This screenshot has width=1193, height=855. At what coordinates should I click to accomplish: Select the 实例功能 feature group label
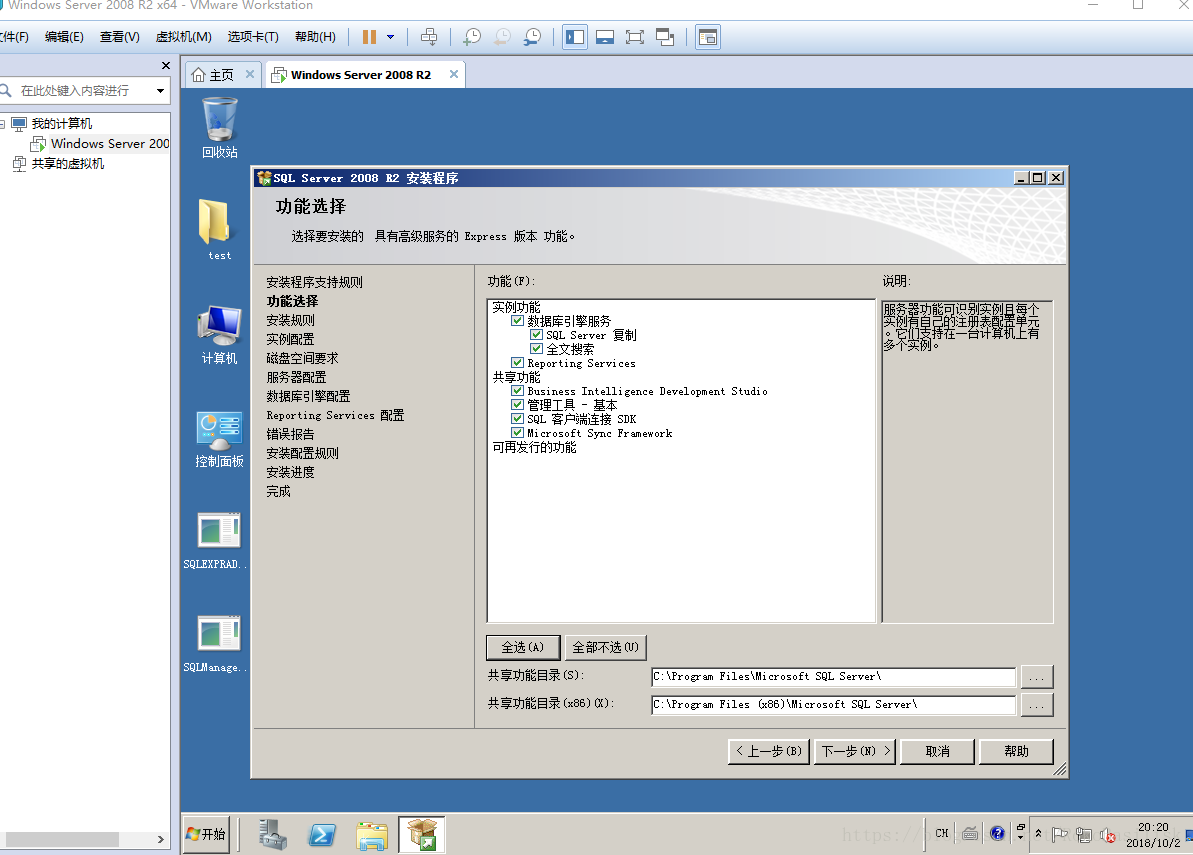(516, 307)
